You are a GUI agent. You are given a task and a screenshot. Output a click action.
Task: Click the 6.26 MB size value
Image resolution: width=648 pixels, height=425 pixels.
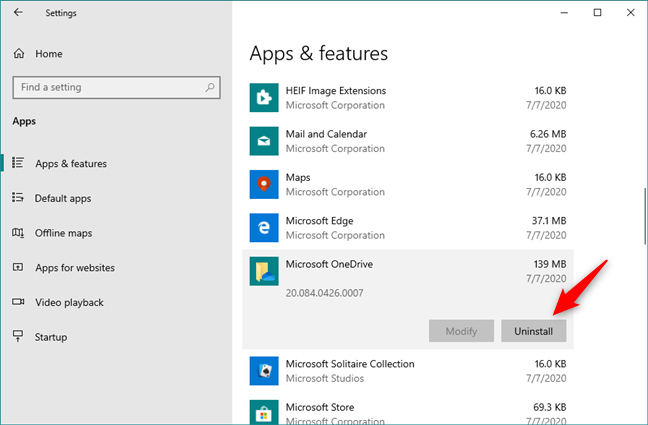point(548,134)
